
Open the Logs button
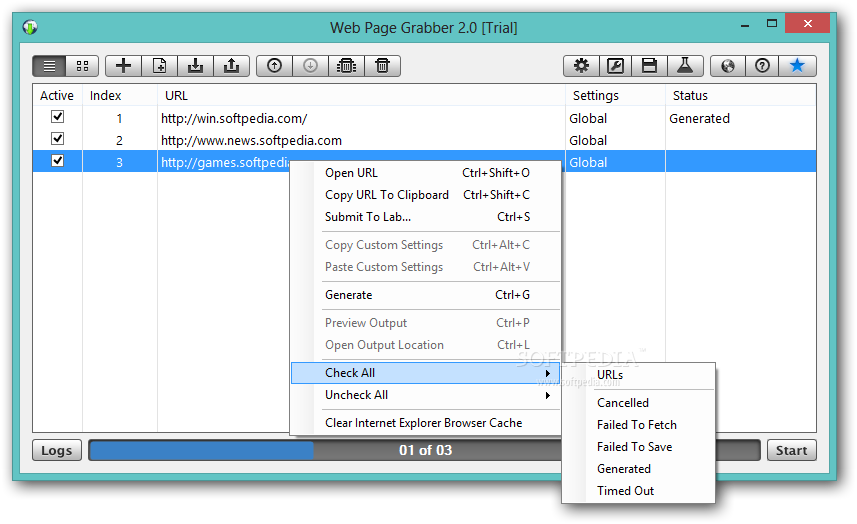point(57,450)
